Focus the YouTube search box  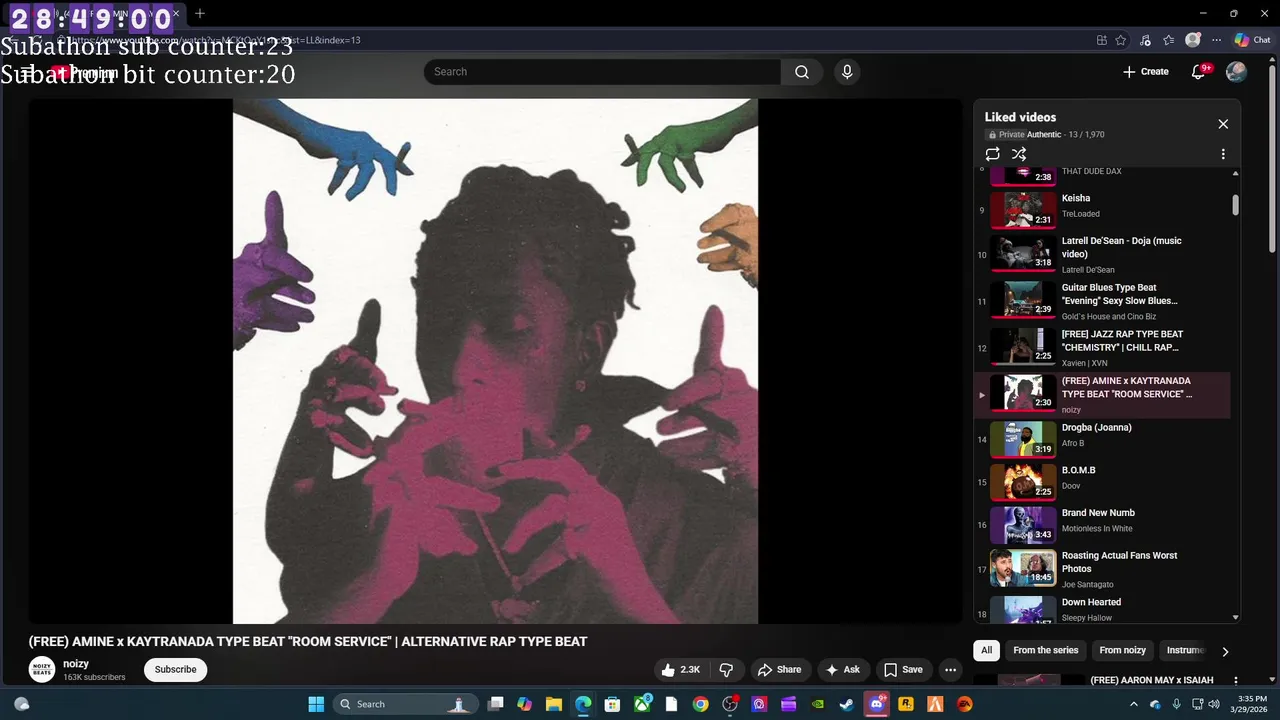coord(602,72)
